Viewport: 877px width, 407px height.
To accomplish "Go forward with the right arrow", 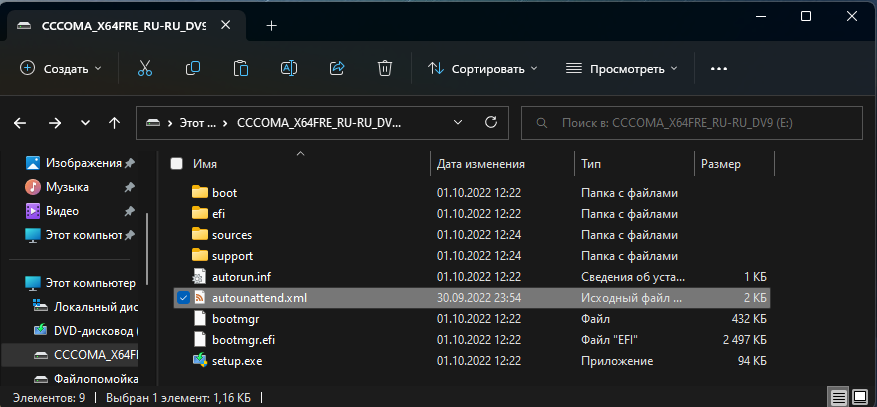I will click(x=55, y=123).
